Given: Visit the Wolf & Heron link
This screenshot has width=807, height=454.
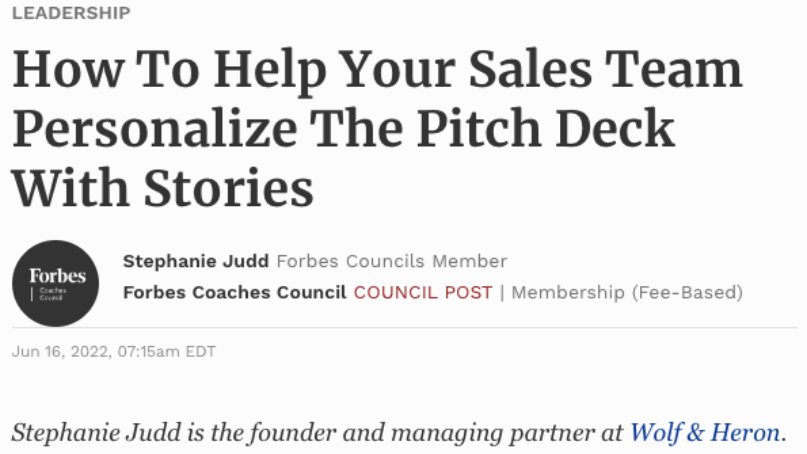Looking at the screenshot, I should coord(704,433).
